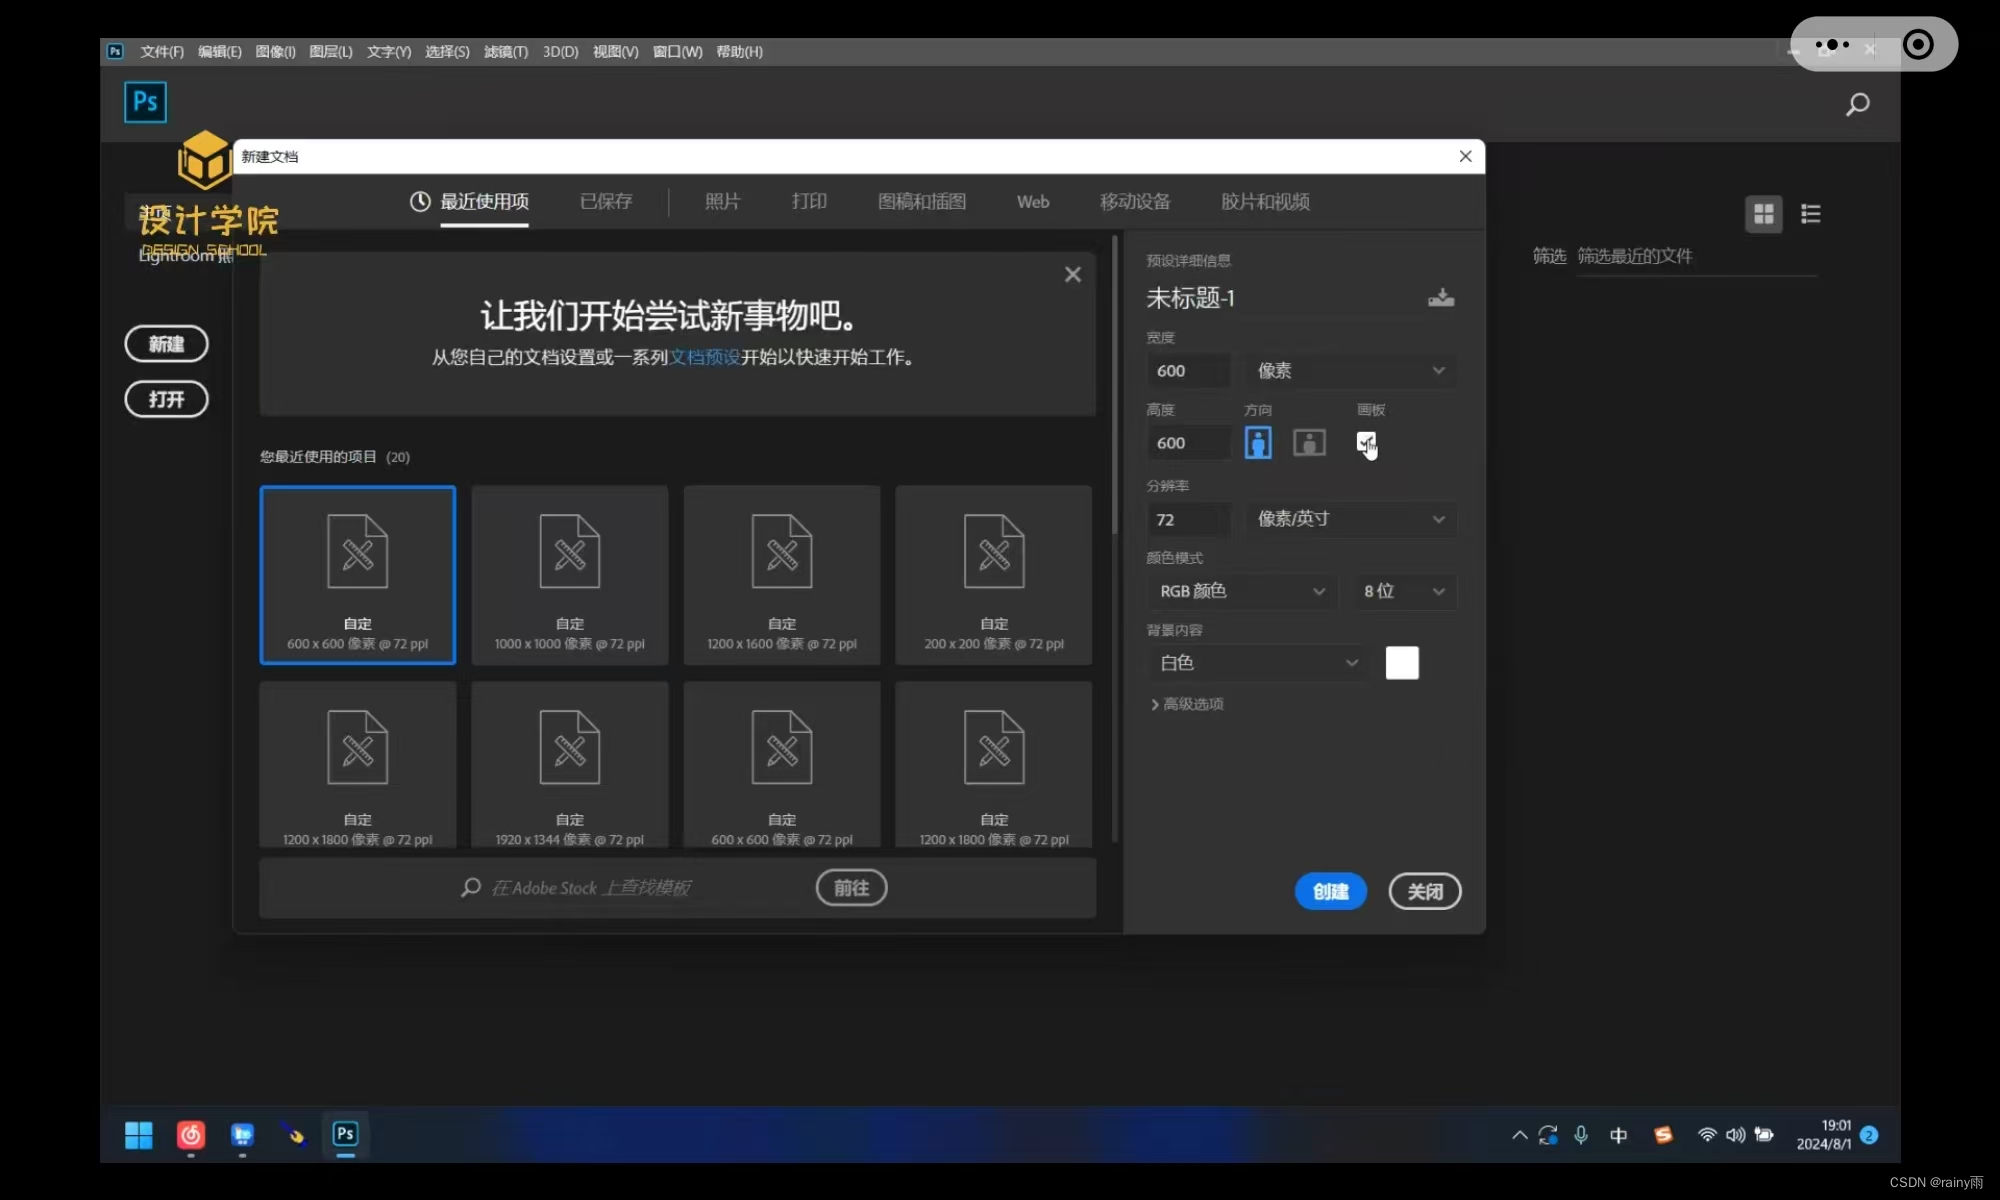The height and width of the screenshot is (1200, 2000).
Task: Show hidden tray icons chevron
Action: tap(1519, 1135)
